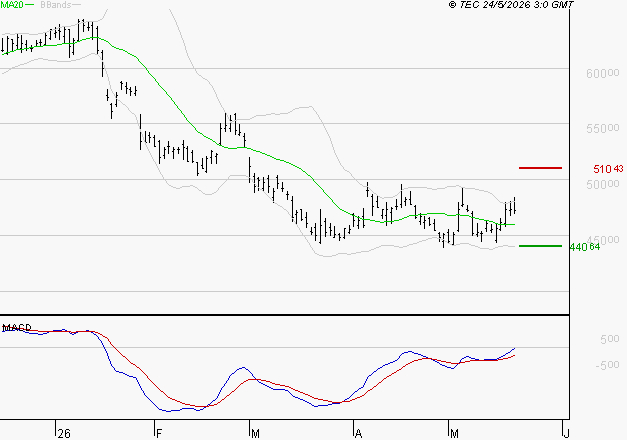Screen dimensions: 627x440
Task: Click the MACD panel label
Action: click(17, 328)
